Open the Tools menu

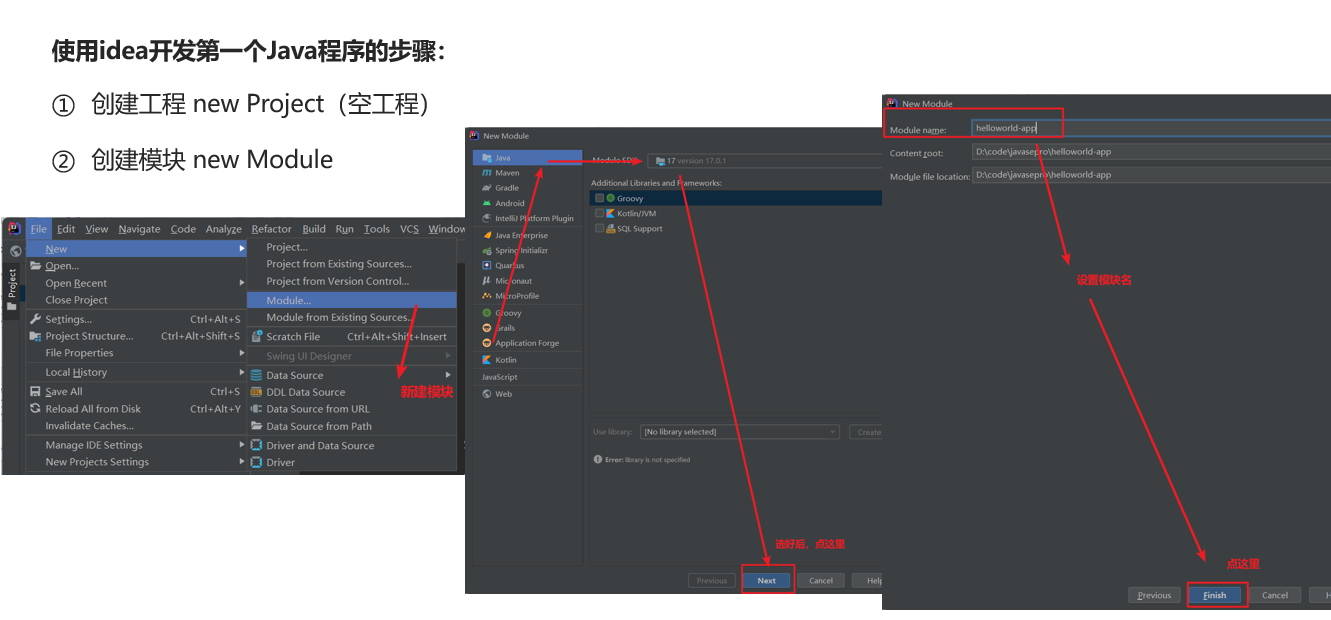click(x=376, y=229)
